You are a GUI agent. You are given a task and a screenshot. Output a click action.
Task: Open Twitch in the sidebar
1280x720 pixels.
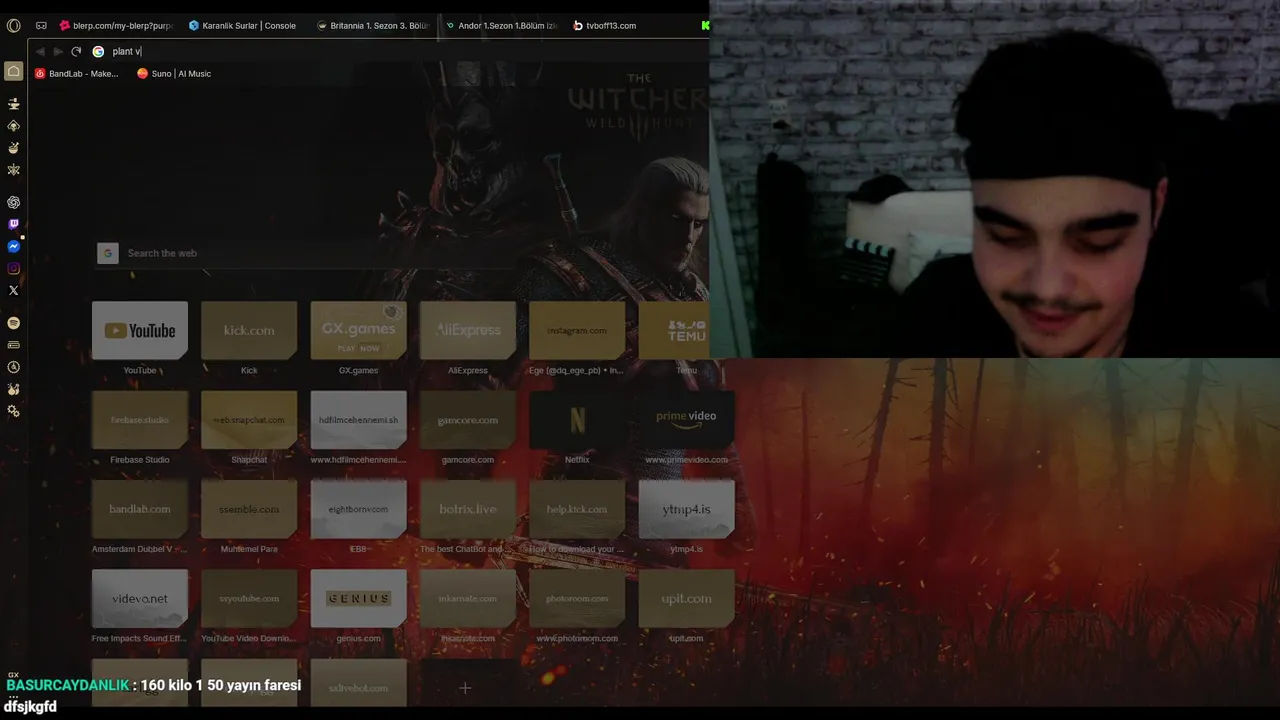(x=13, y=224)
